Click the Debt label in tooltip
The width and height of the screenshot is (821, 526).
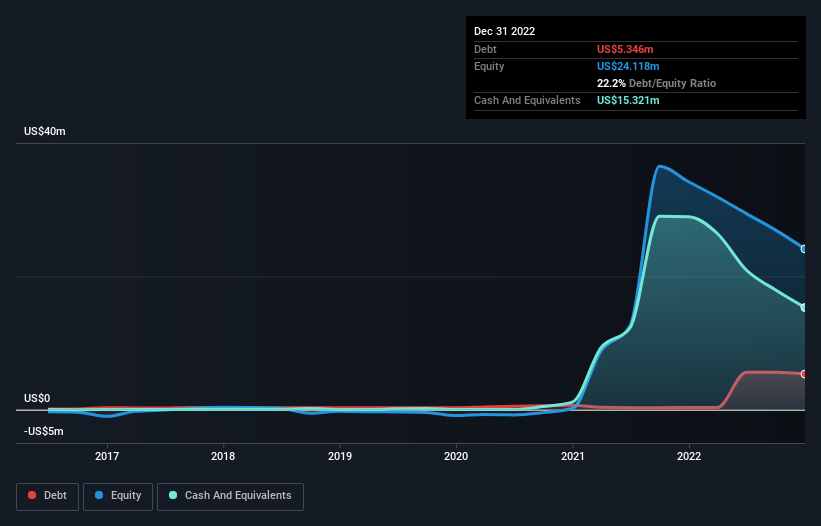point(485,49)
